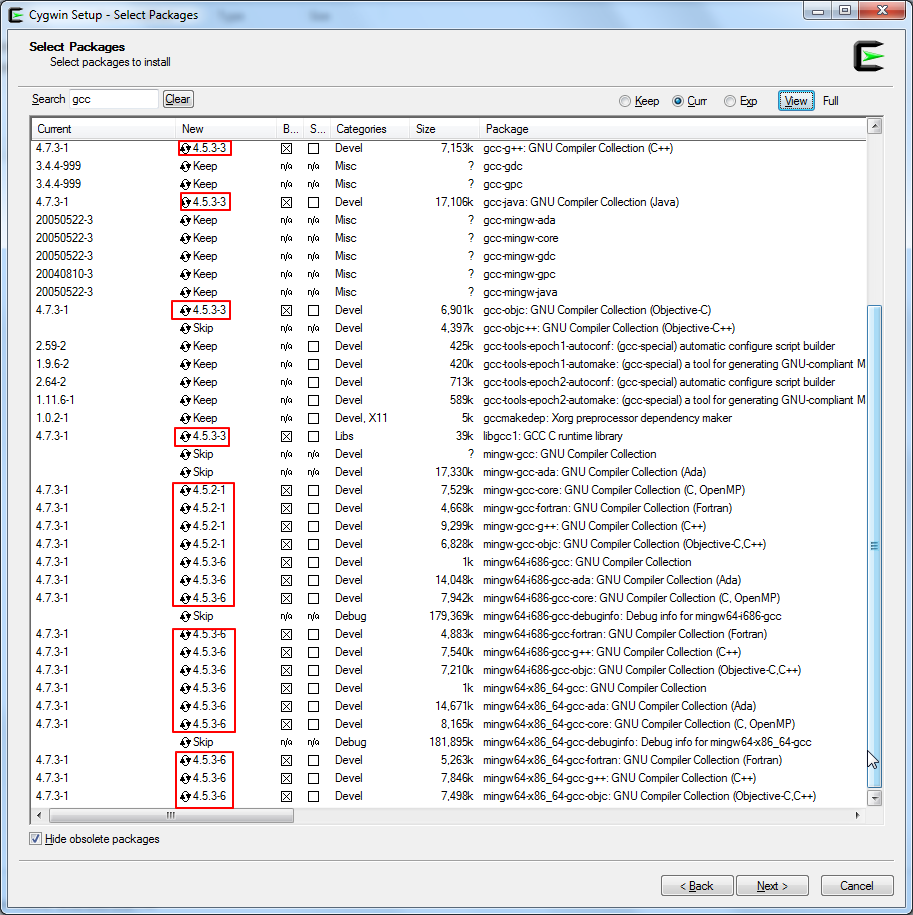Click the cycle icon for gcc-g++ row

186,148
